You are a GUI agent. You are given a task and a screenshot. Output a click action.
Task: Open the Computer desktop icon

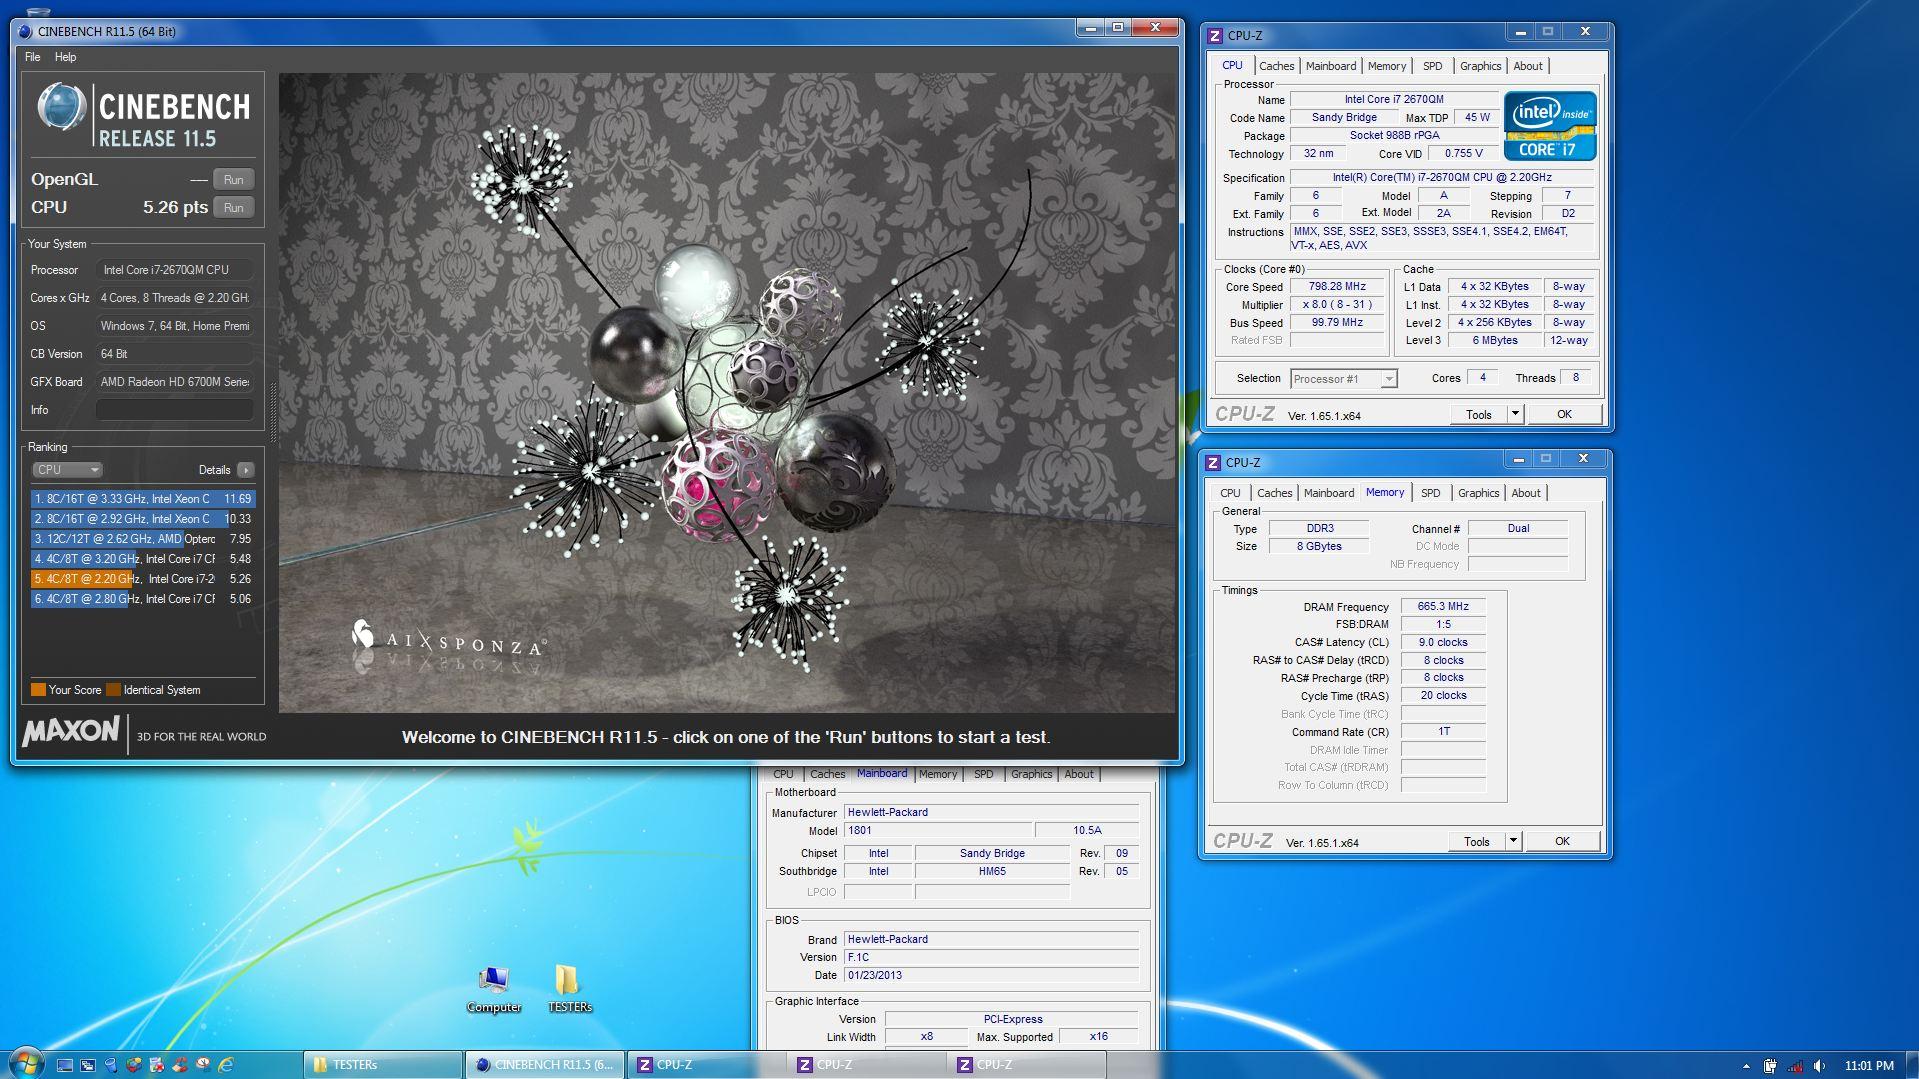click(494, 990)
